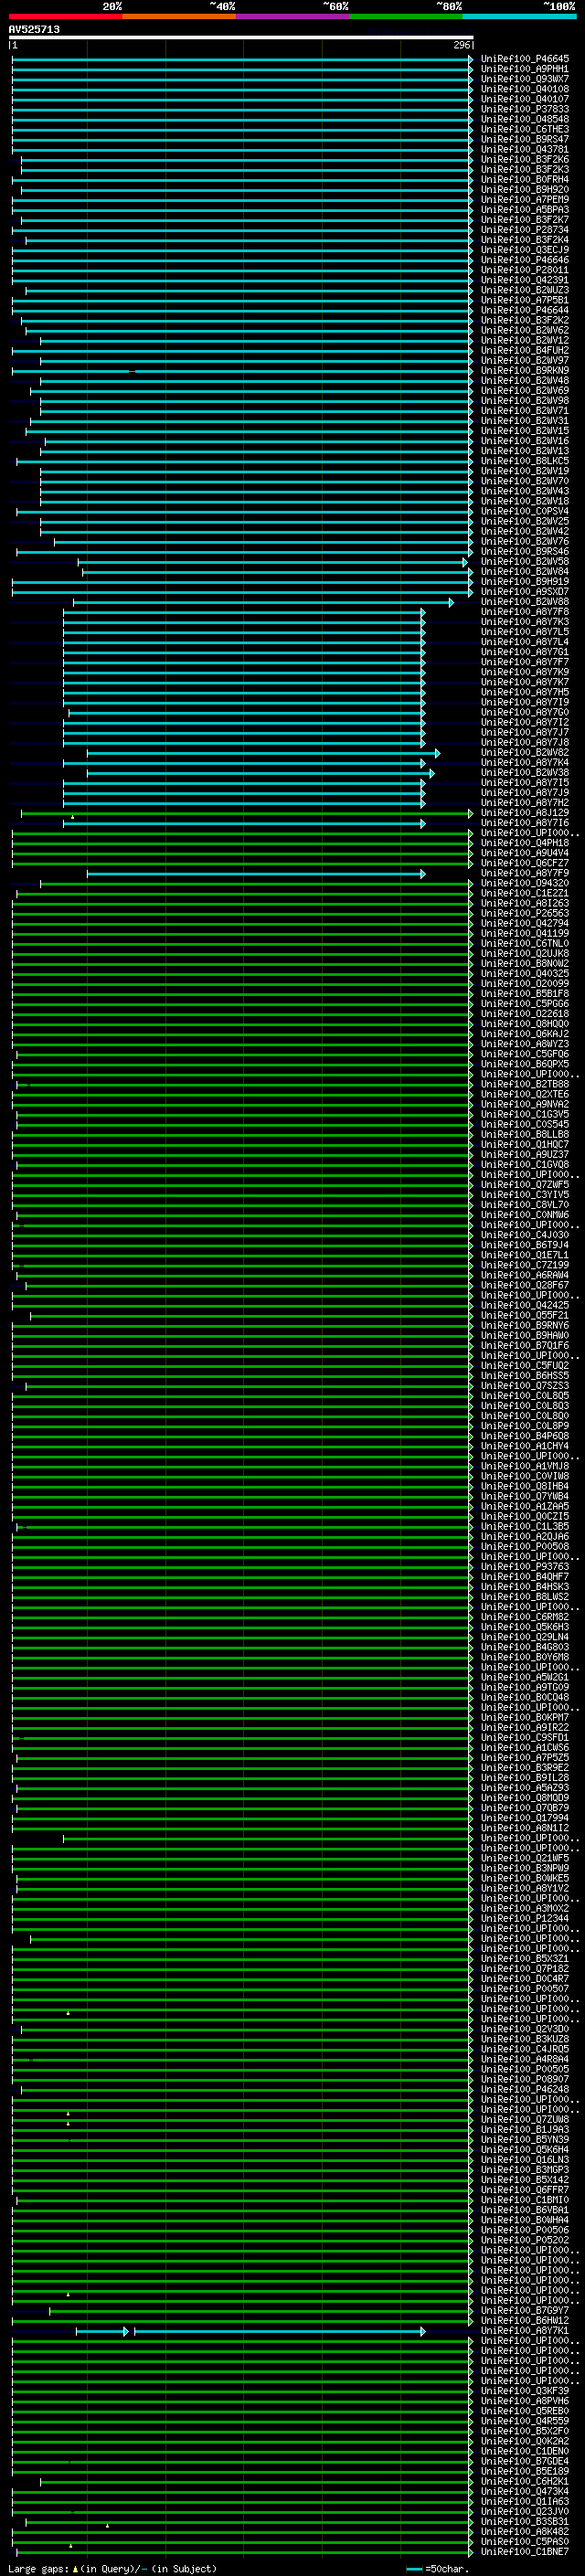Click the cyan ~100% identity legend segment

click(520, 16)
